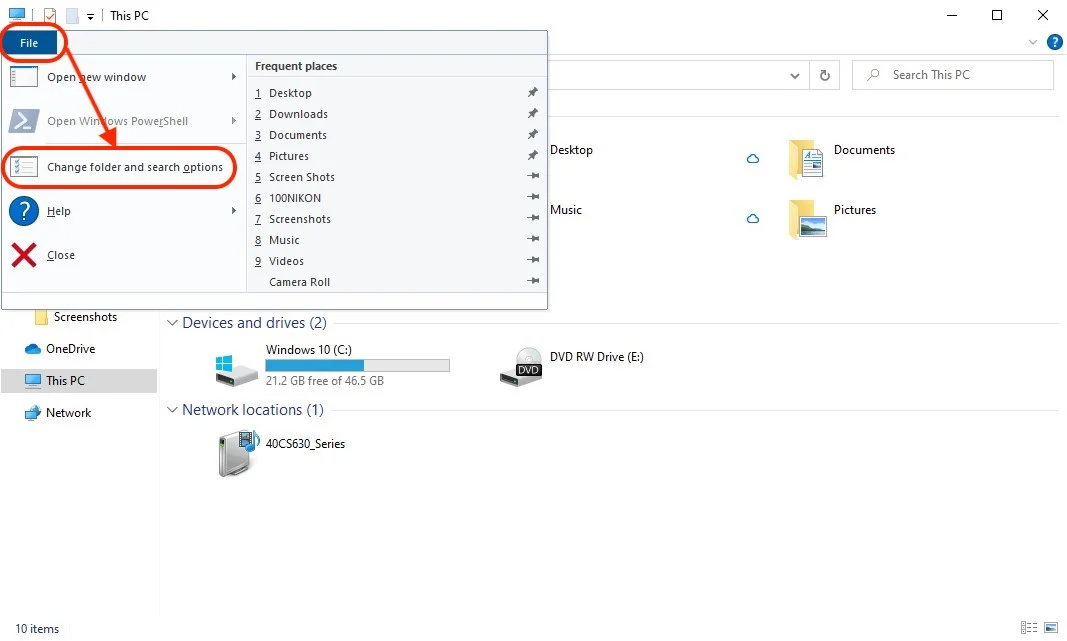Choose Change folder and search options
The width and height of the screenshot is (1067, 641).
point(134,167)
